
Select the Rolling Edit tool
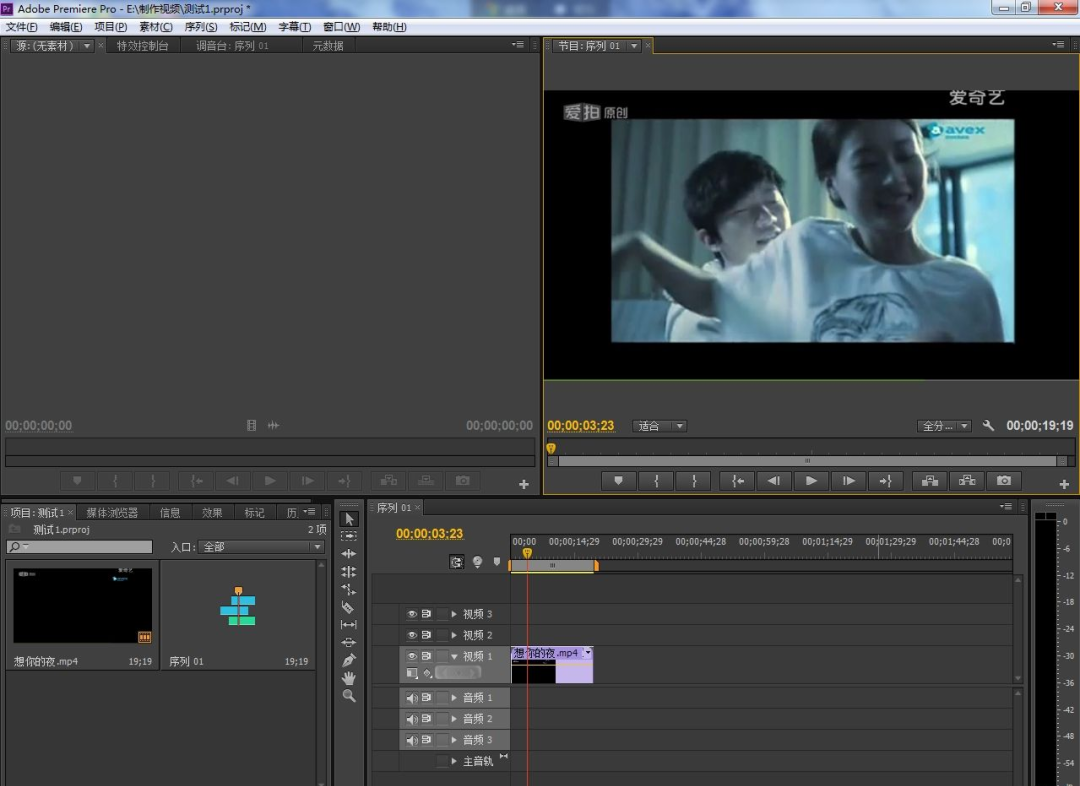coord(349,572)
